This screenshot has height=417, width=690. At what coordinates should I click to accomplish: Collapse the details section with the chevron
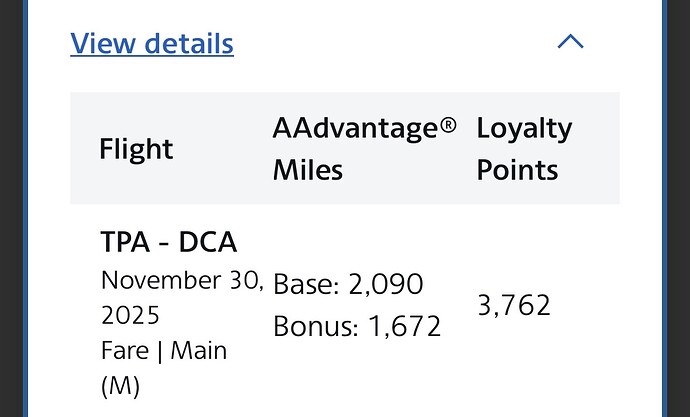point(570,42)
